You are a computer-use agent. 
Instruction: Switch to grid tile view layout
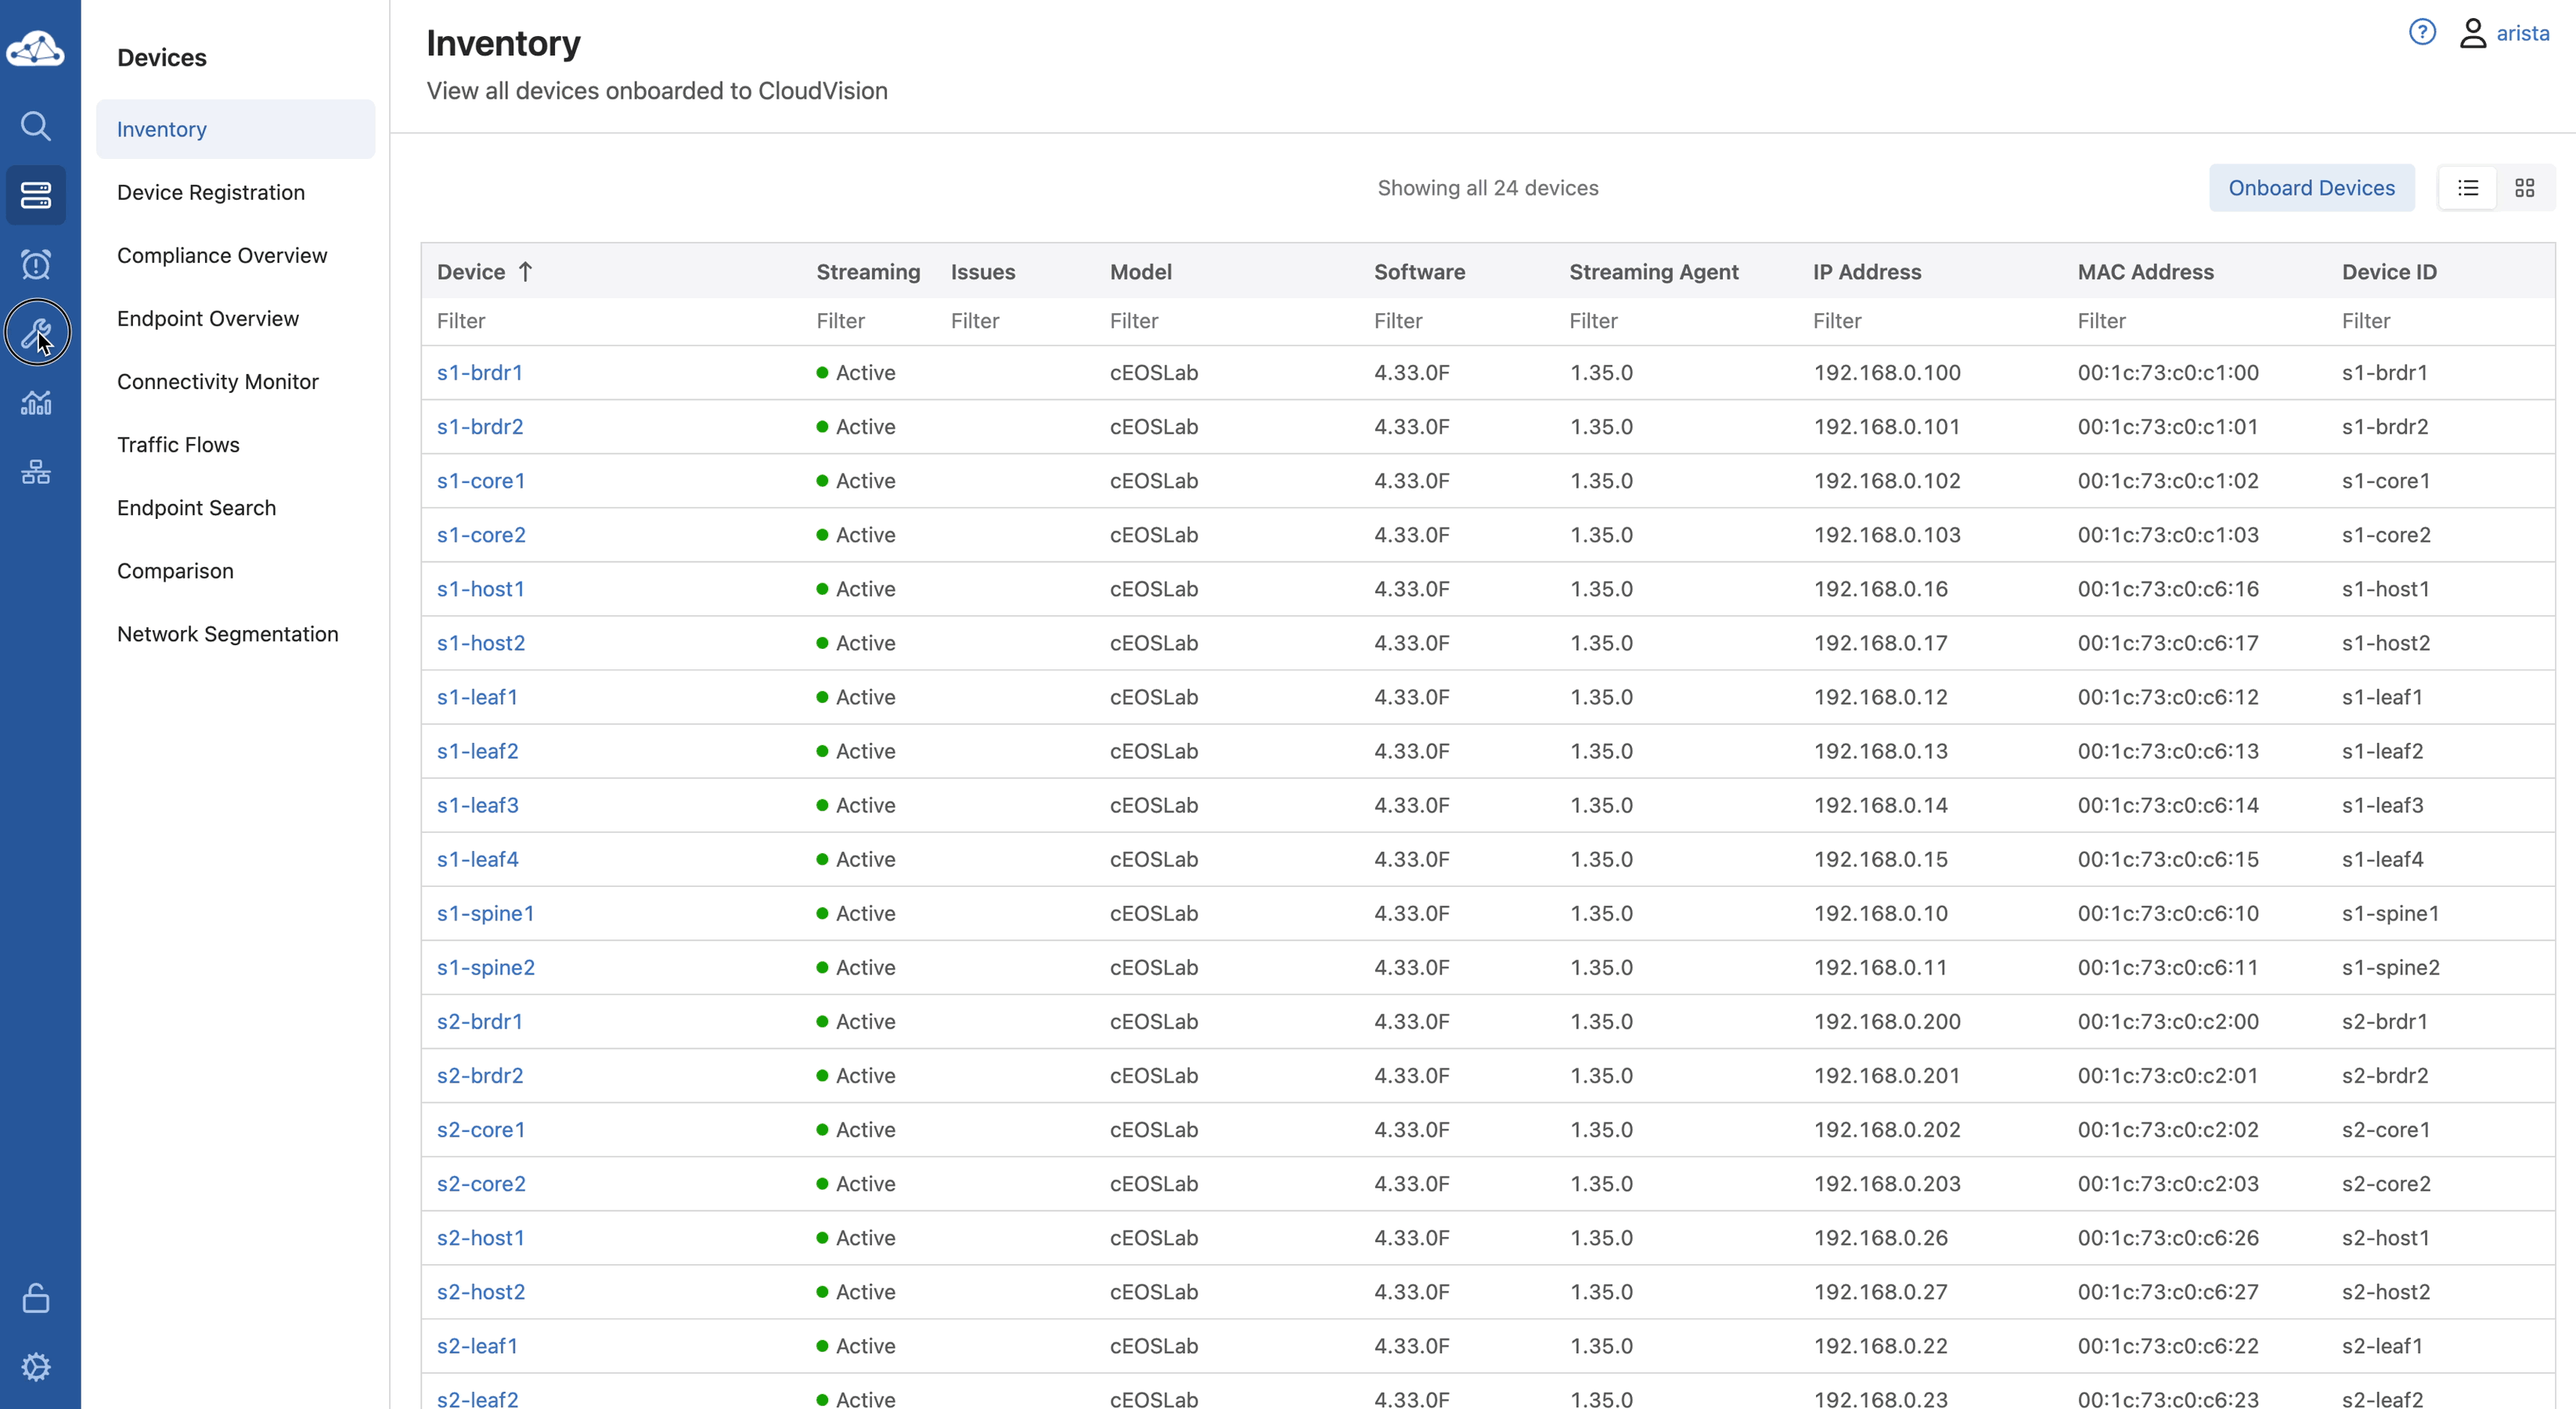2524,188
